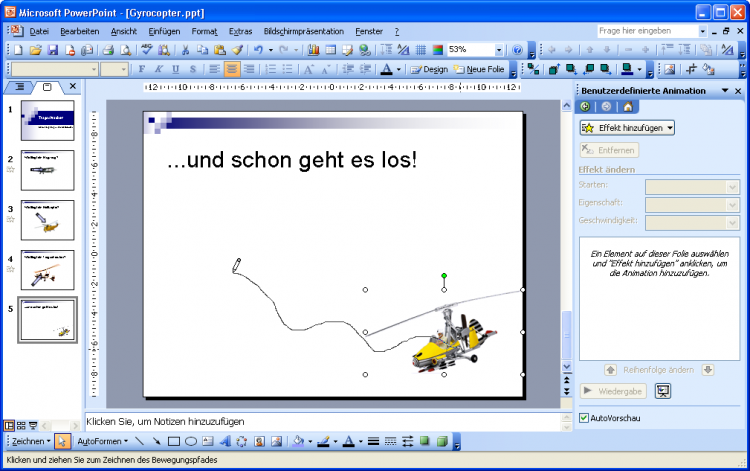The width and height of the screenshot is (750, 471).
Task: Go to task pane home icon
Action: (627, 107)
